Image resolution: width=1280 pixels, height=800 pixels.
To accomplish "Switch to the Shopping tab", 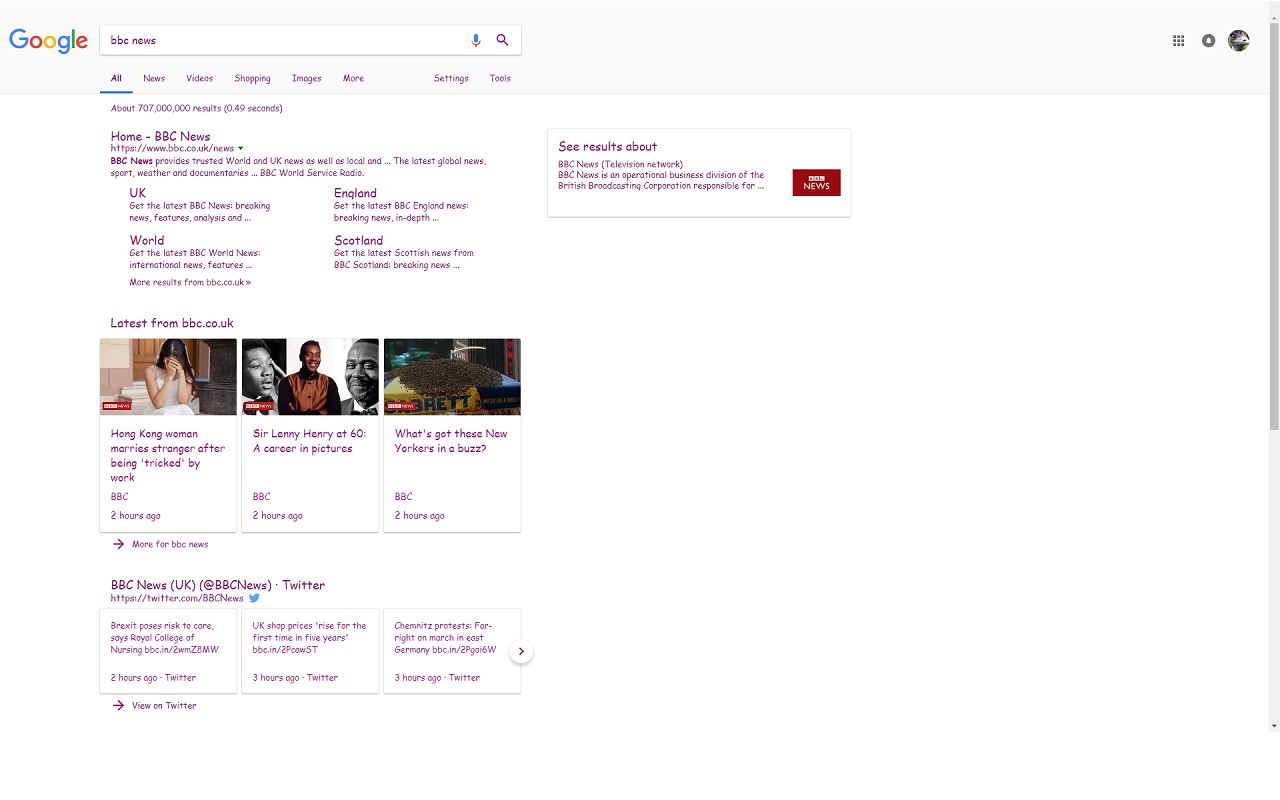I will pos(252,78).
